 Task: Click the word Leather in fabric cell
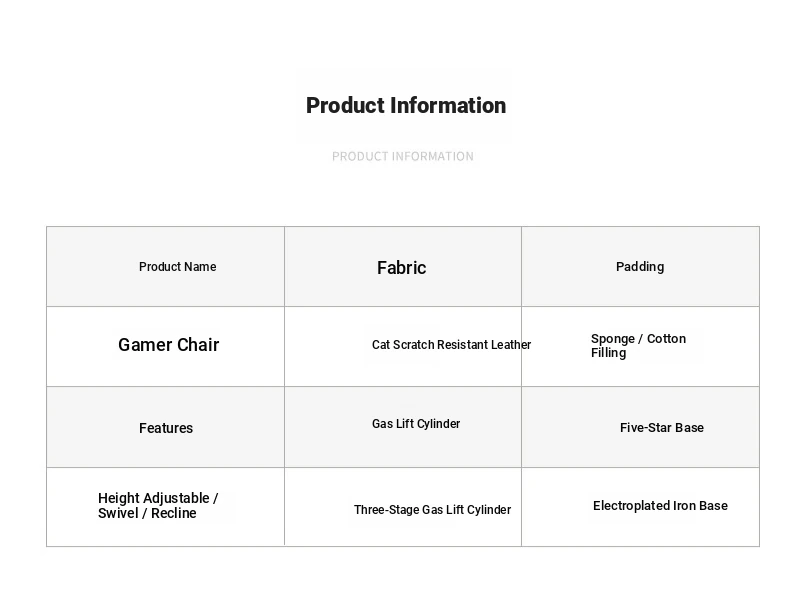click(x=511, y=345)
